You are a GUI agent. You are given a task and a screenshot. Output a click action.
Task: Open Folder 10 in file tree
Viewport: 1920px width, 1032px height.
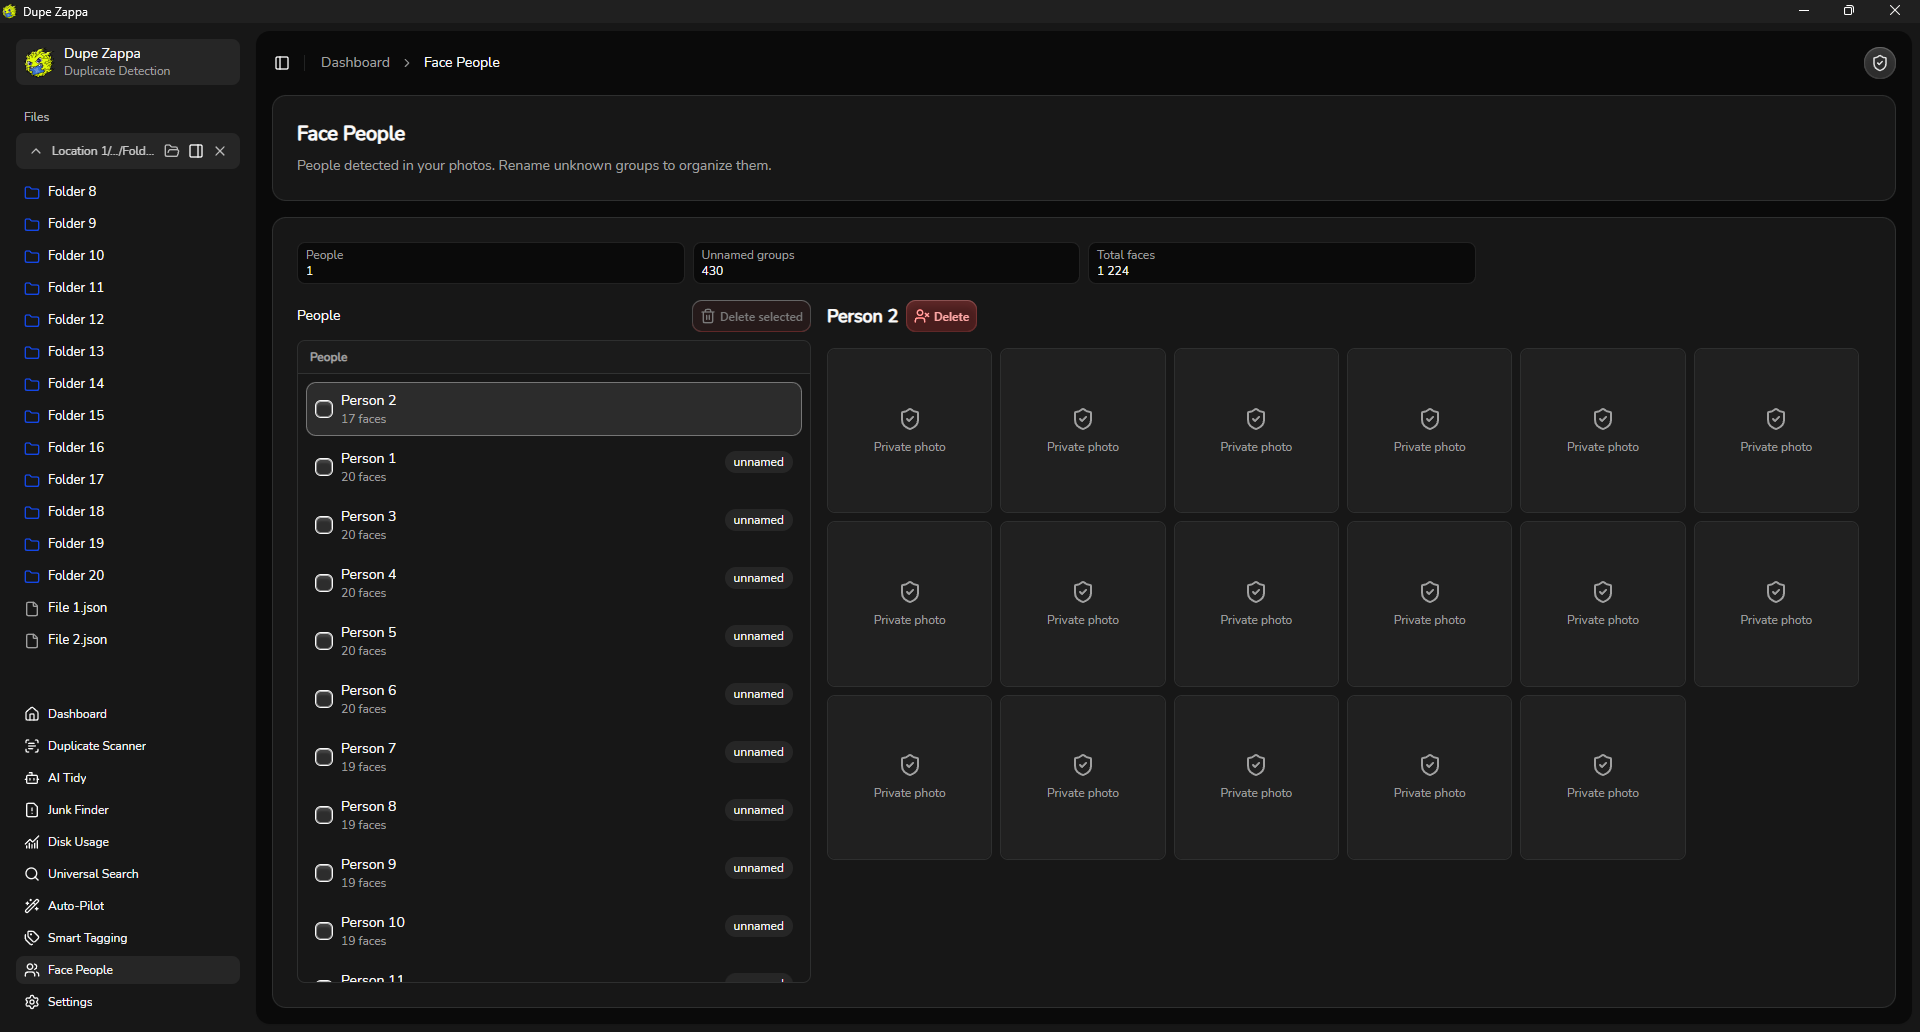[128, 256]
